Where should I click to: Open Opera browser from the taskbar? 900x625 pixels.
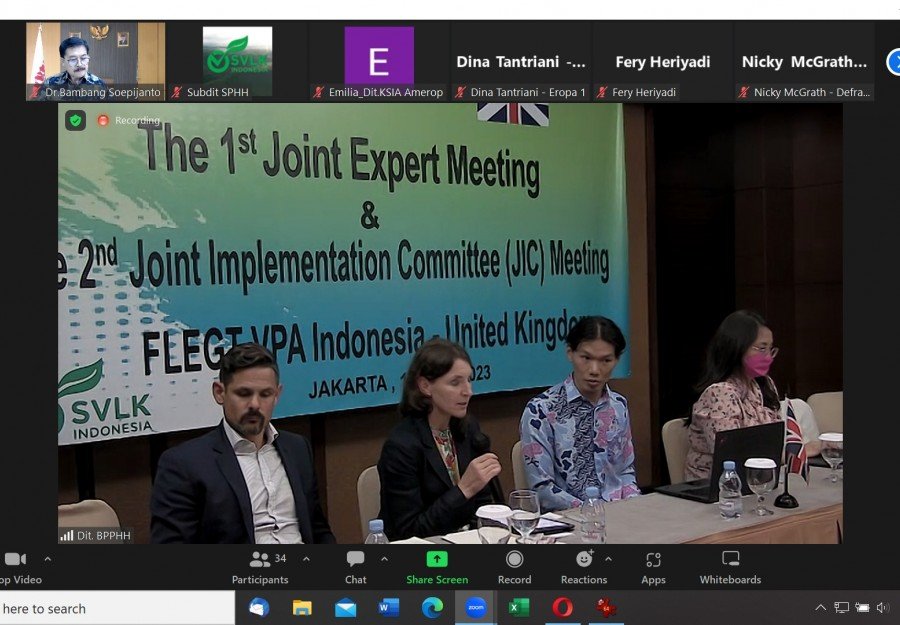(562, 607)
